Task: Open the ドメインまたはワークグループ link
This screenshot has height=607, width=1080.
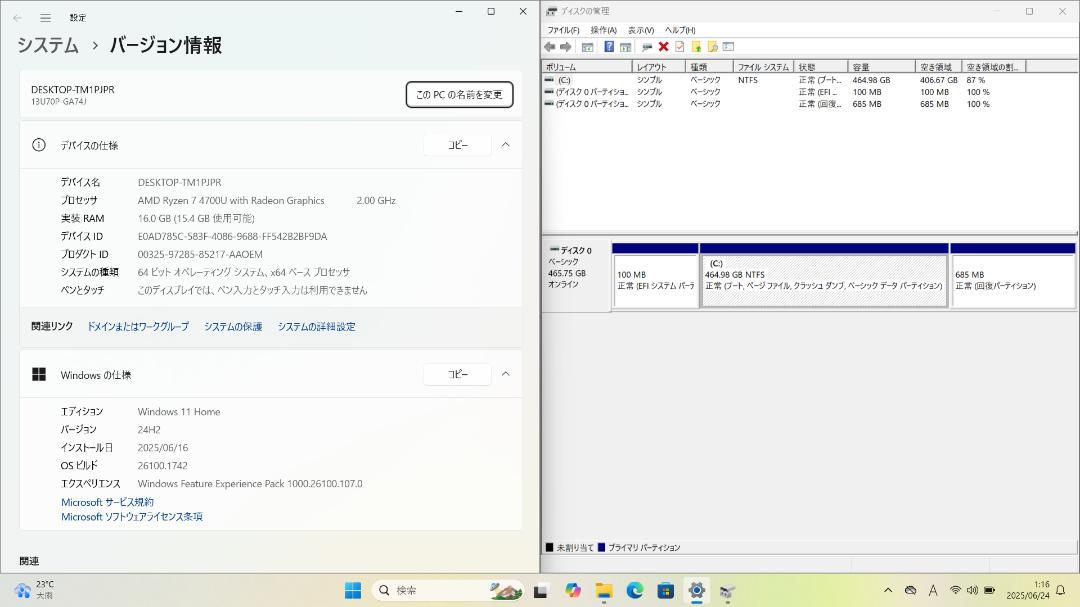Action: coord(138,327)
